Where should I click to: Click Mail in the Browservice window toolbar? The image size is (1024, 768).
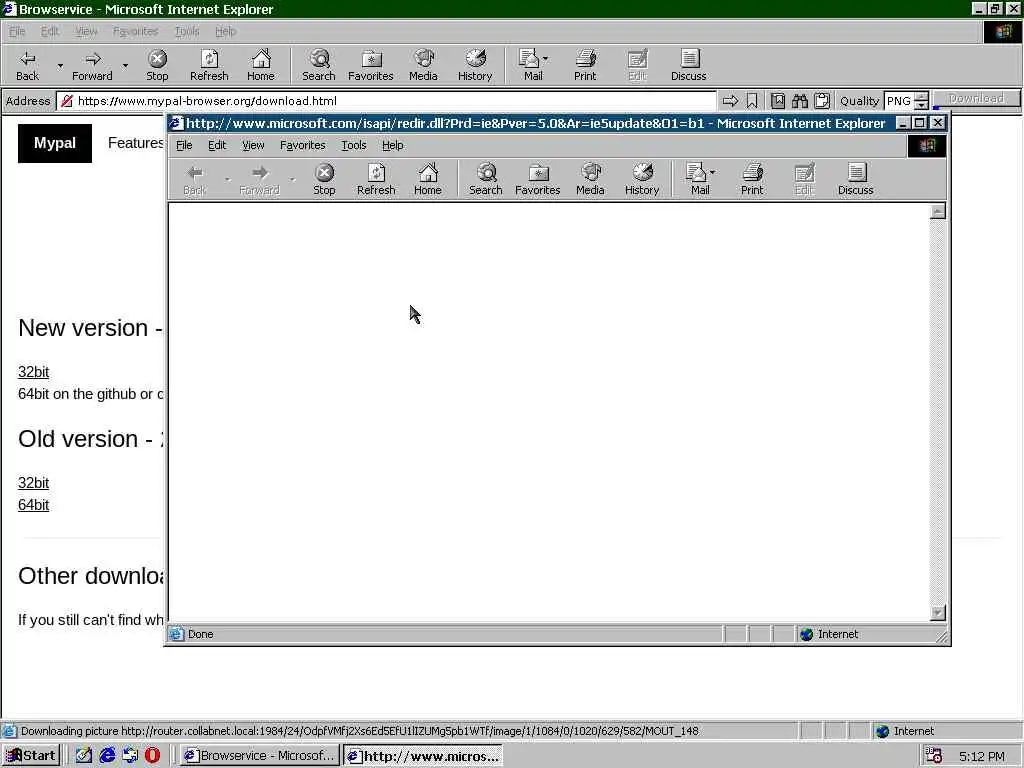click(532, 65)
